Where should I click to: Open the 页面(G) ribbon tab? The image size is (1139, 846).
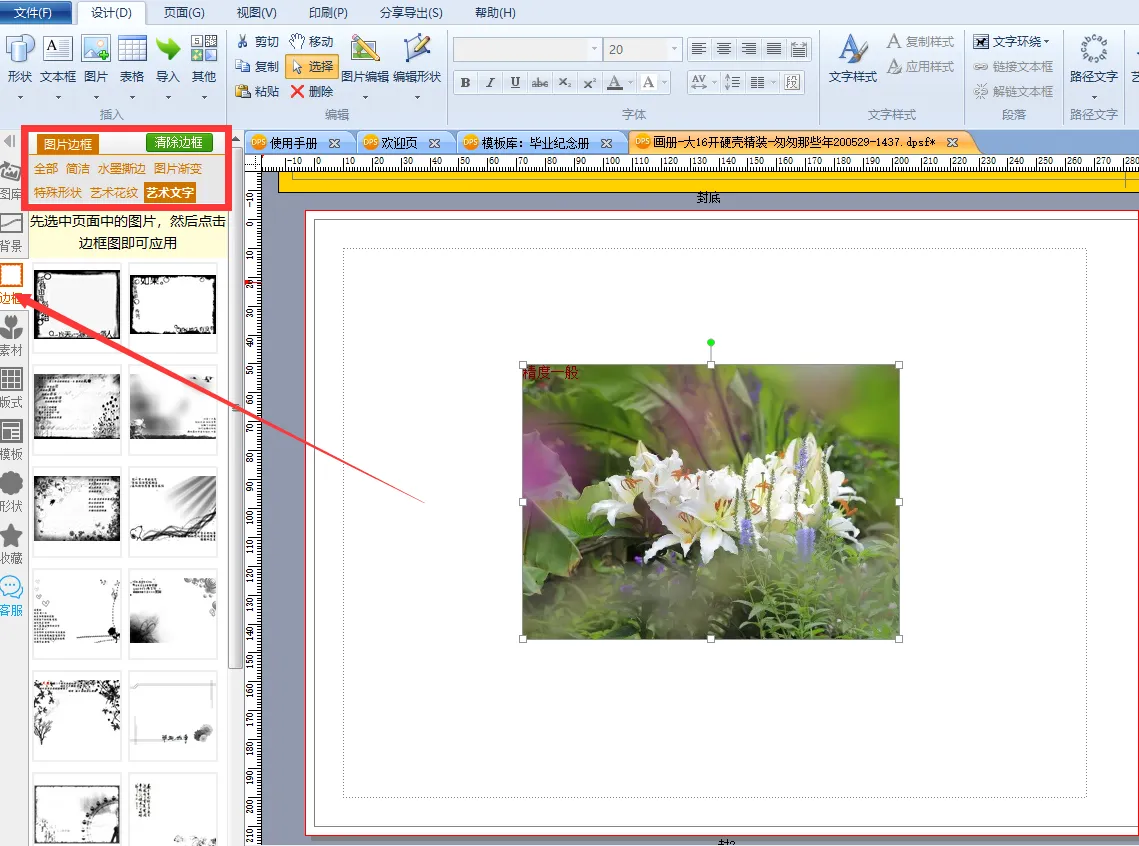tap(183, 13)
